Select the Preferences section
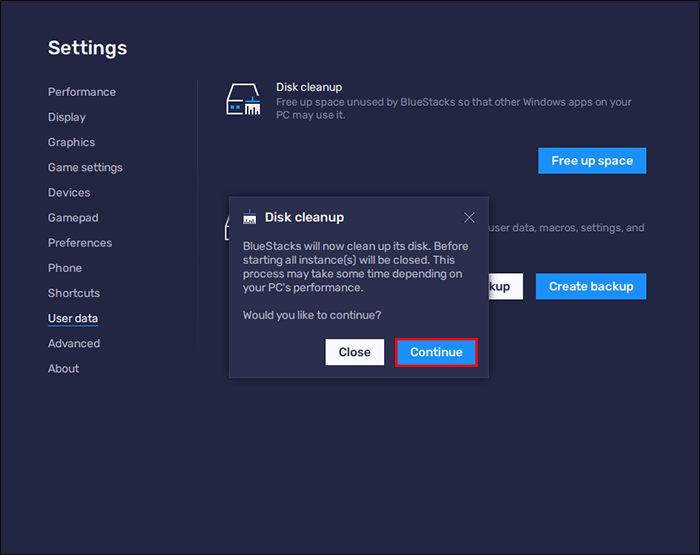This screenshot has width=700, height=555. coord(80,243)
